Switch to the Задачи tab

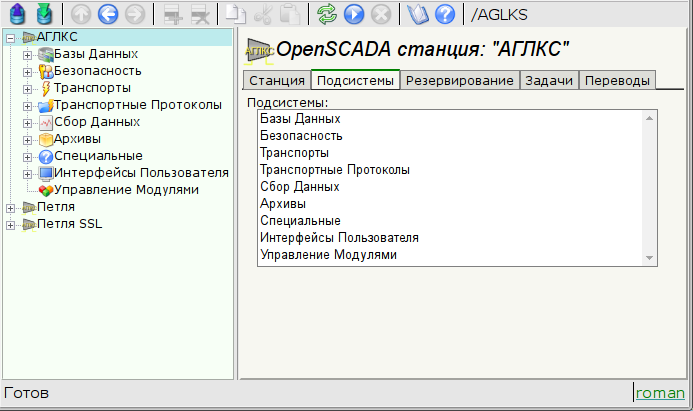[x=548, y=81]
